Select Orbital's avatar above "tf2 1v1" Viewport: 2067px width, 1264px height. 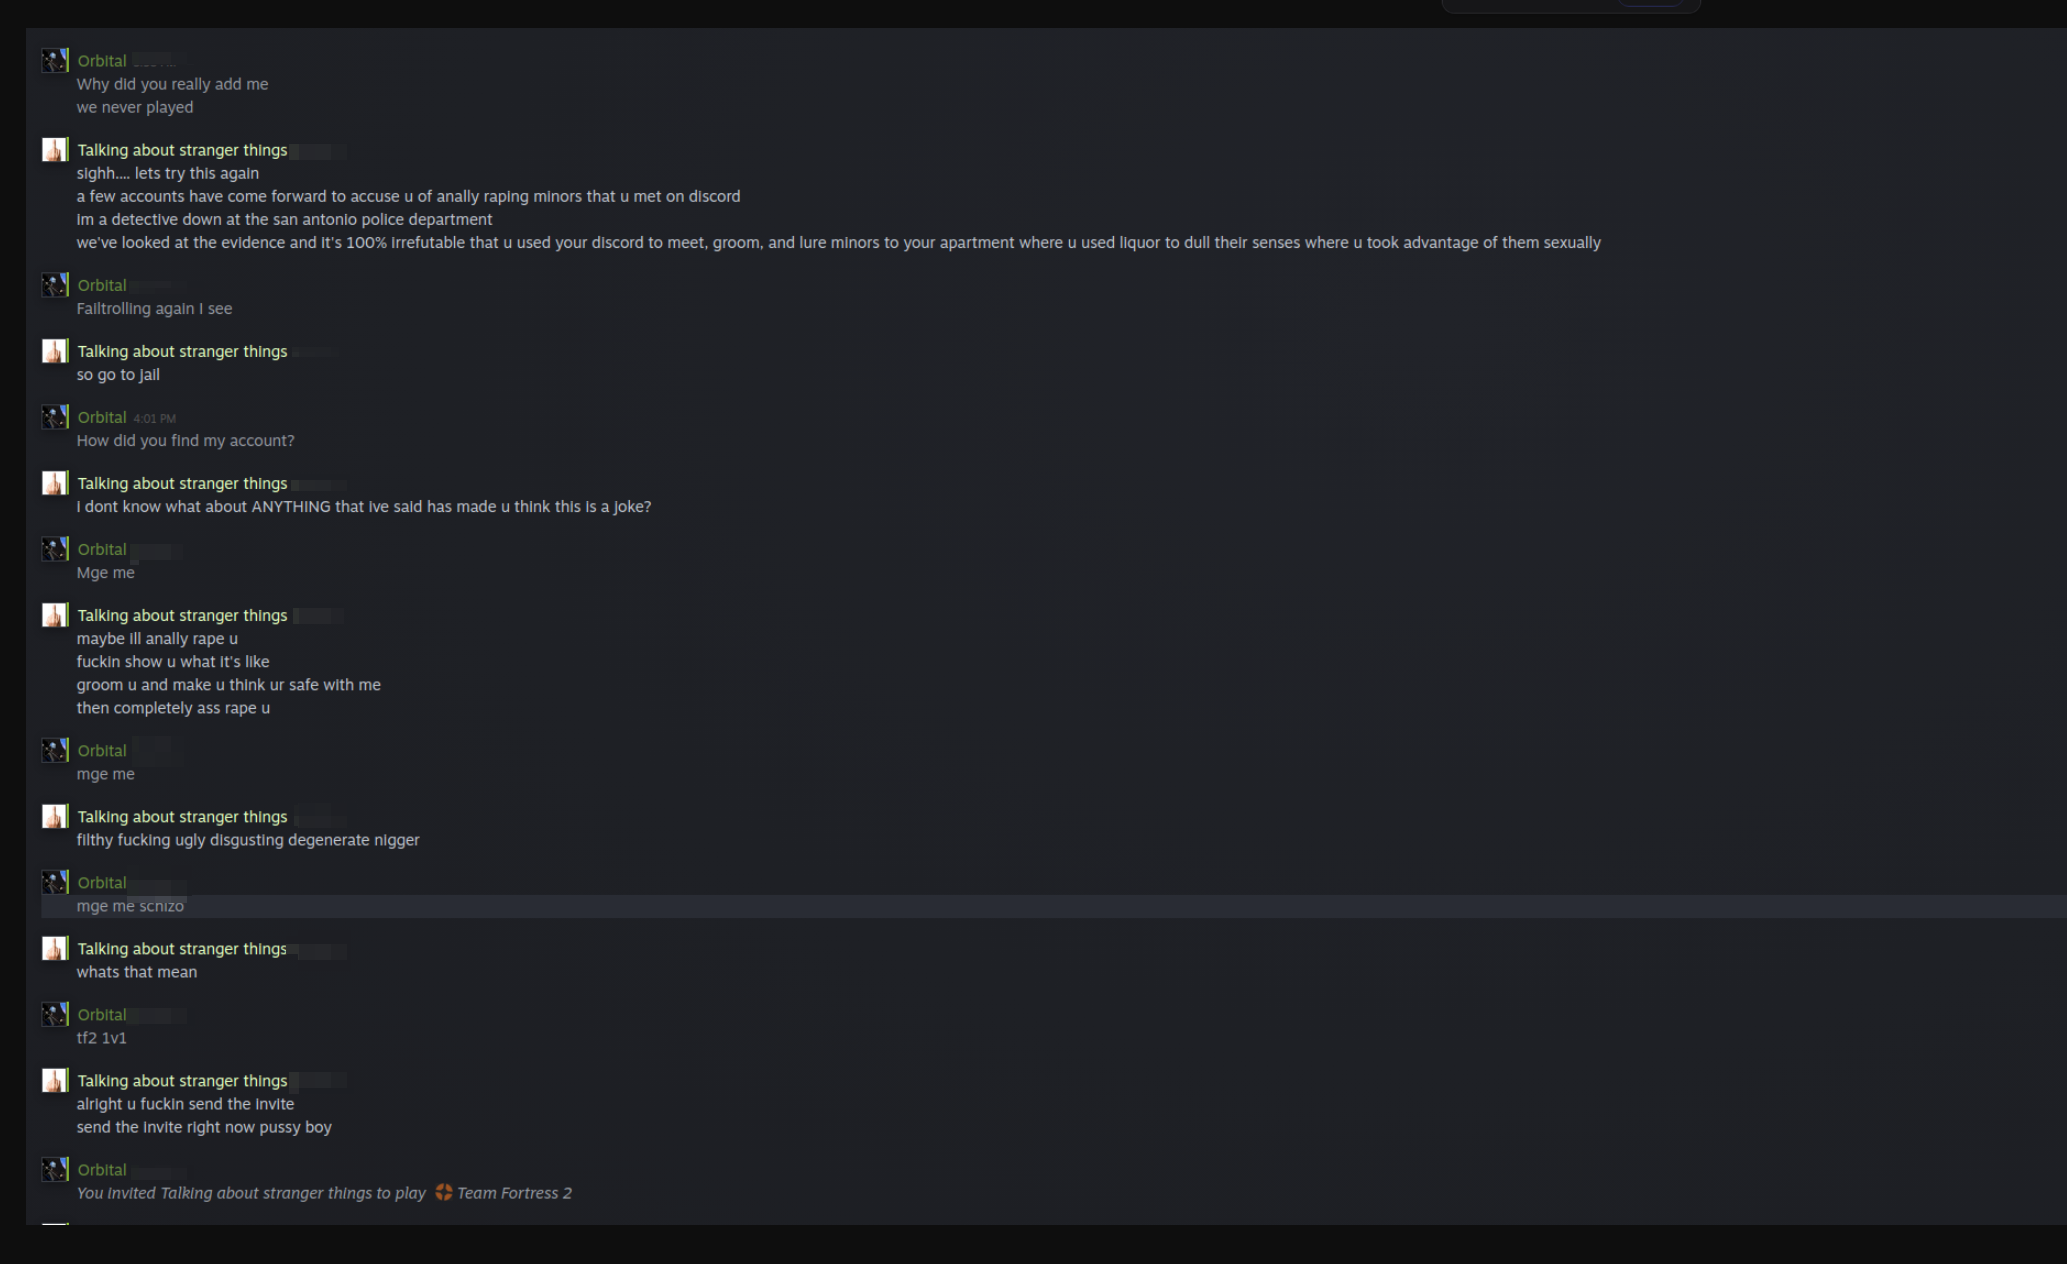coord(54,1014)
